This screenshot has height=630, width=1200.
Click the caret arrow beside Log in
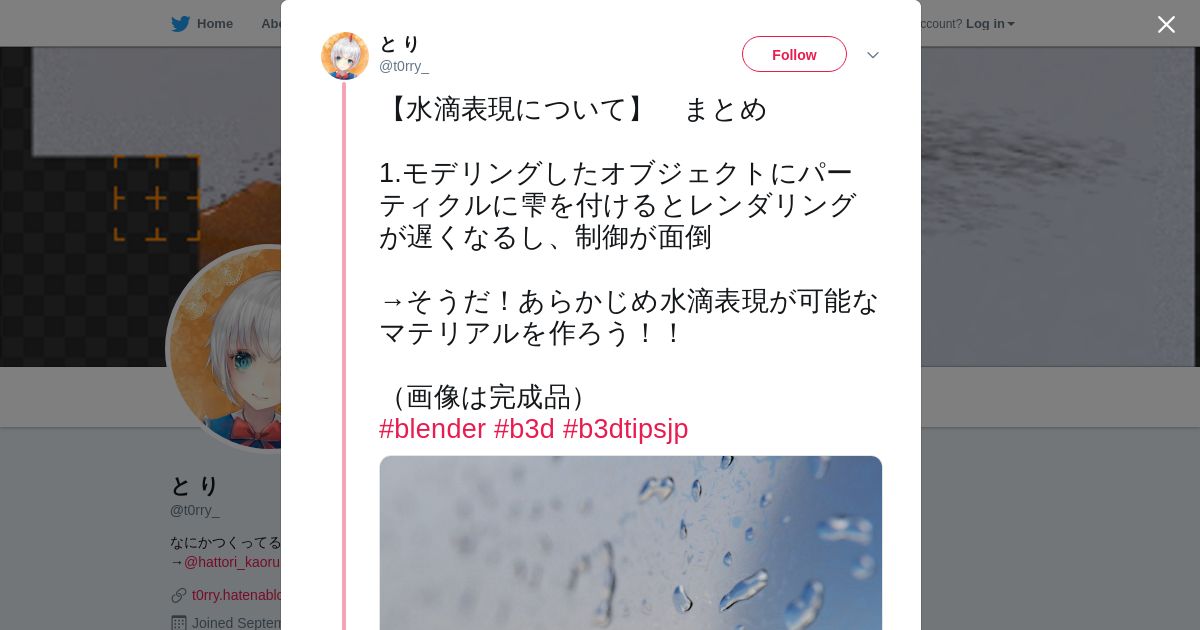click(1011, 24)
